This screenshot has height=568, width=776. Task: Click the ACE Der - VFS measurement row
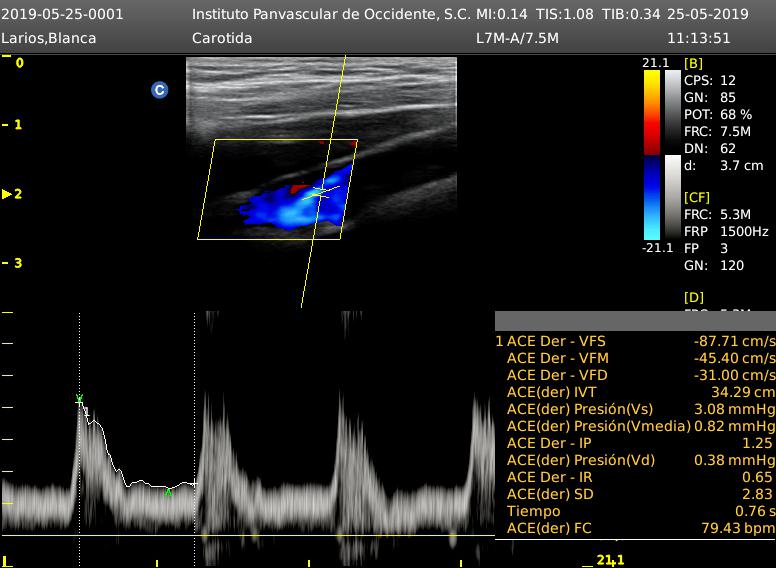(x=635, y=341)
